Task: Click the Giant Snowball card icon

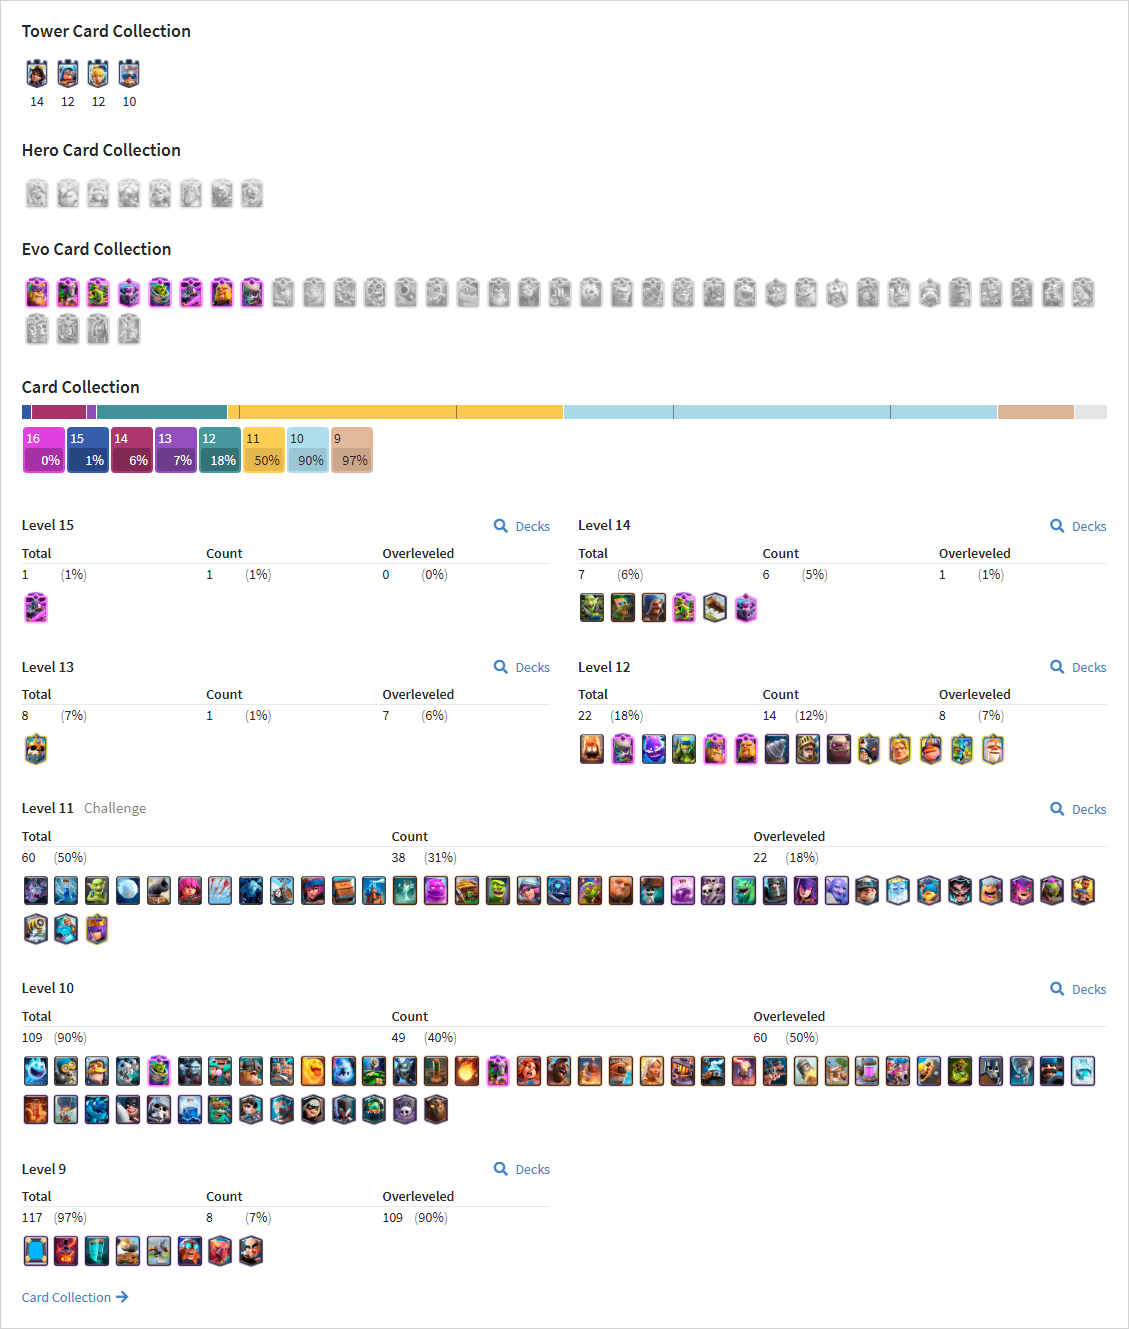Action: click(x=128, y=890)
